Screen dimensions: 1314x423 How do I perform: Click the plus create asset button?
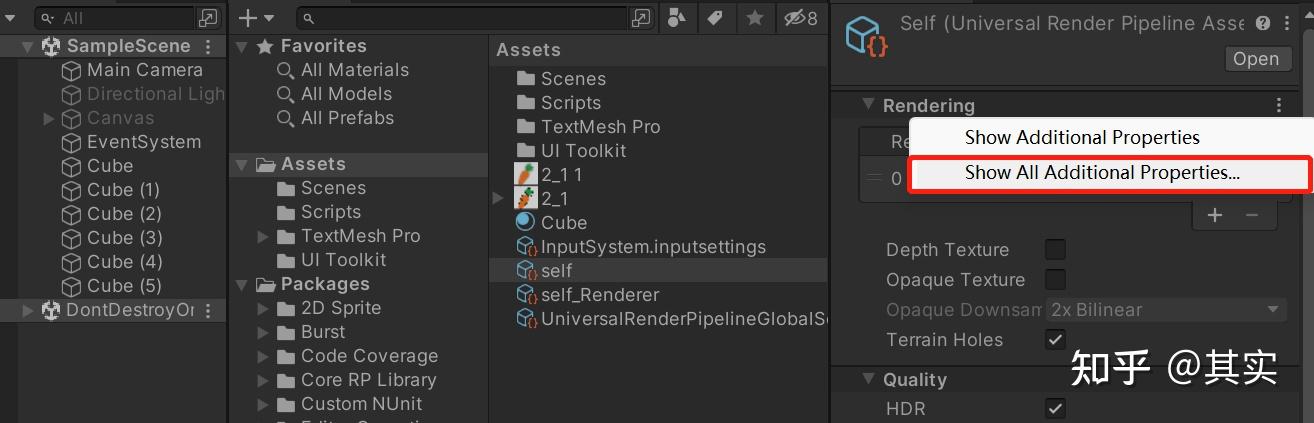click(x=254, y=18)
